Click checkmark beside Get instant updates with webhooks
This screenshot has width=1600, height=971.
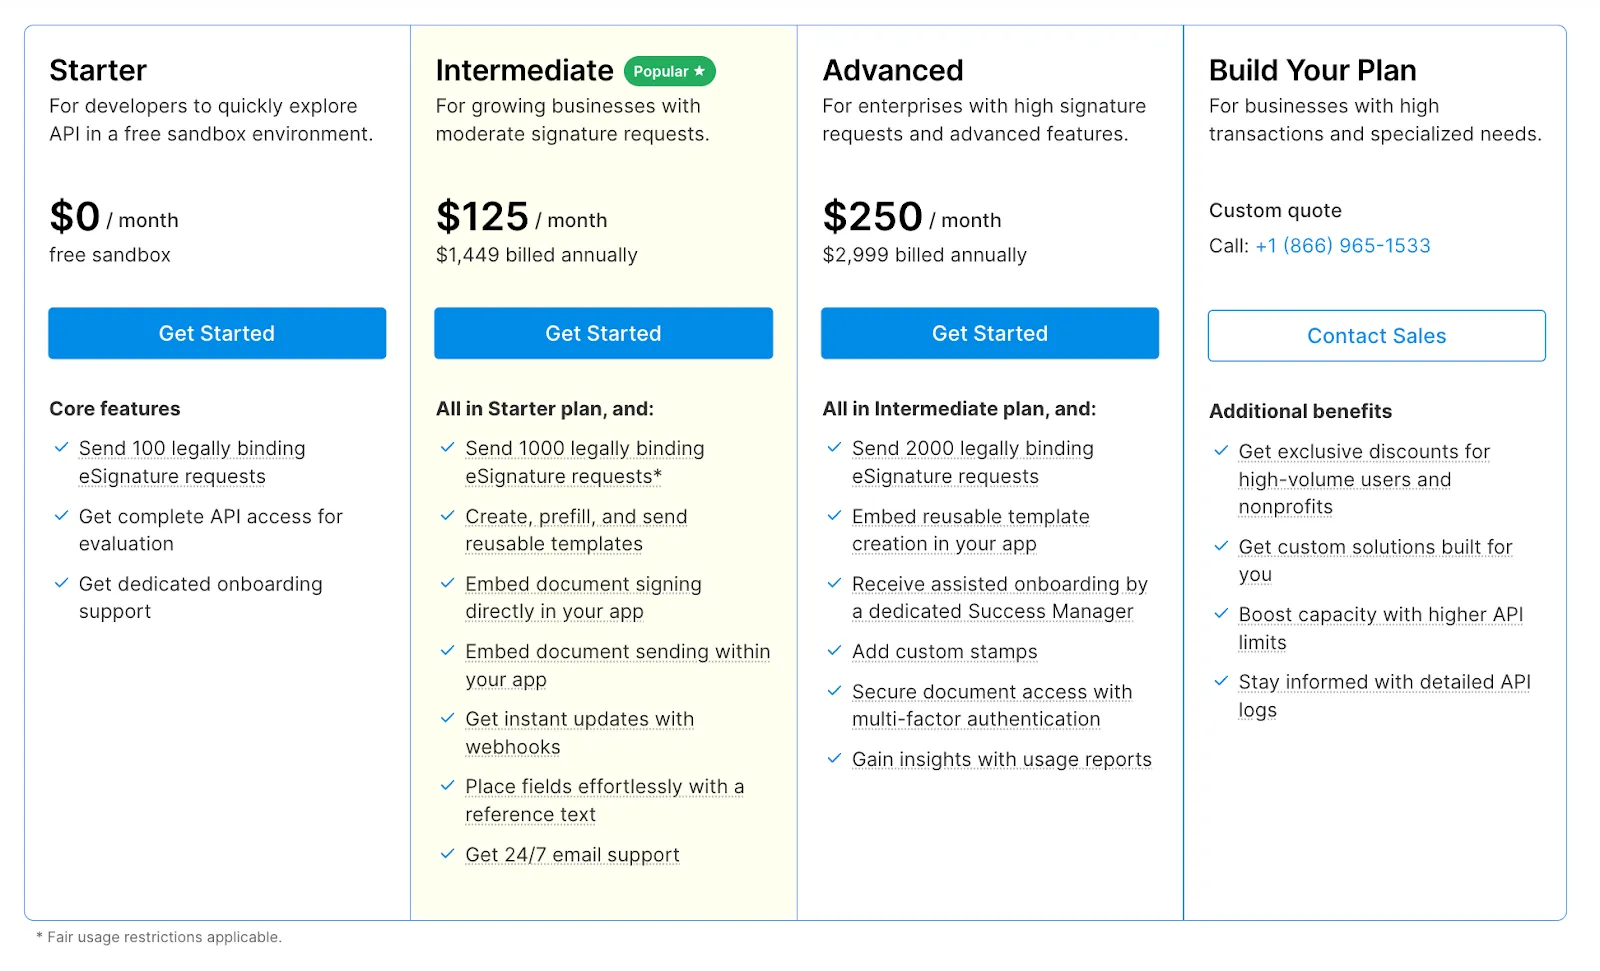448,719
